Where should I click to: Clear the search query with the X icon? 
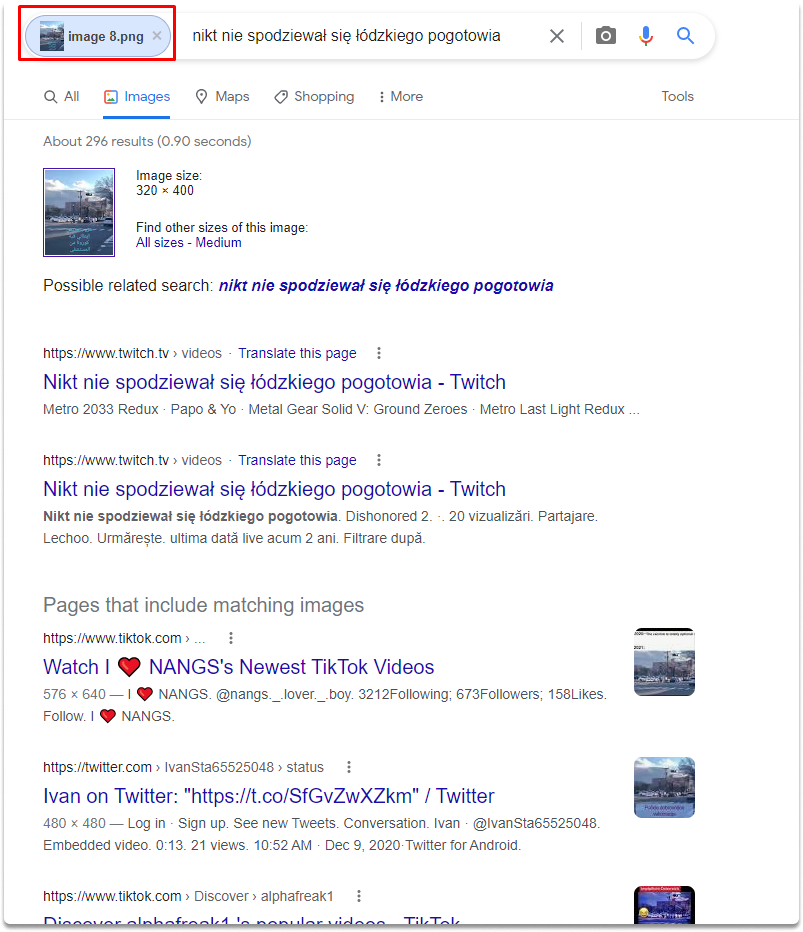[x=557, y=36]
